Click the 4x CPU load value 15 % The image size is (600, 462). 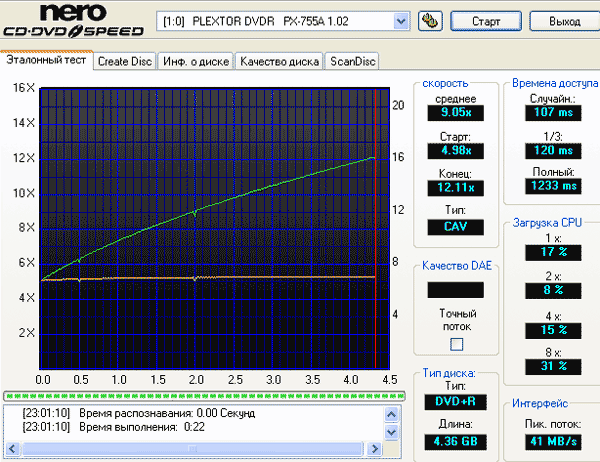[x=553, y=330]
